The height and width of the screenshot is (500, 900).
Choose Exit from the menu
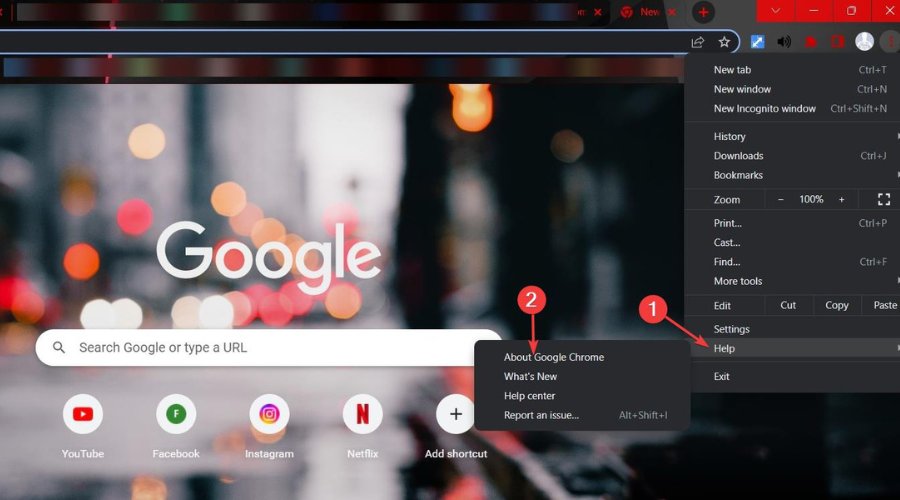(x=792, y=377)
